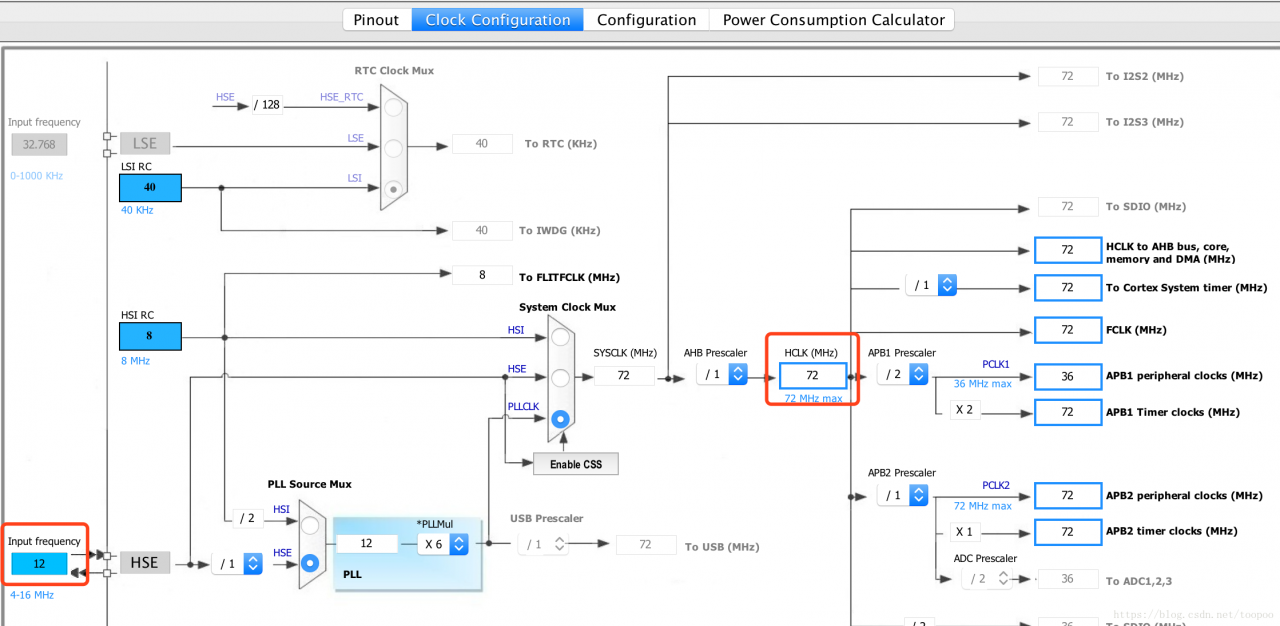Click the LSI RC 40 block
Screen dimensions: 1280x626
(150, 188)
